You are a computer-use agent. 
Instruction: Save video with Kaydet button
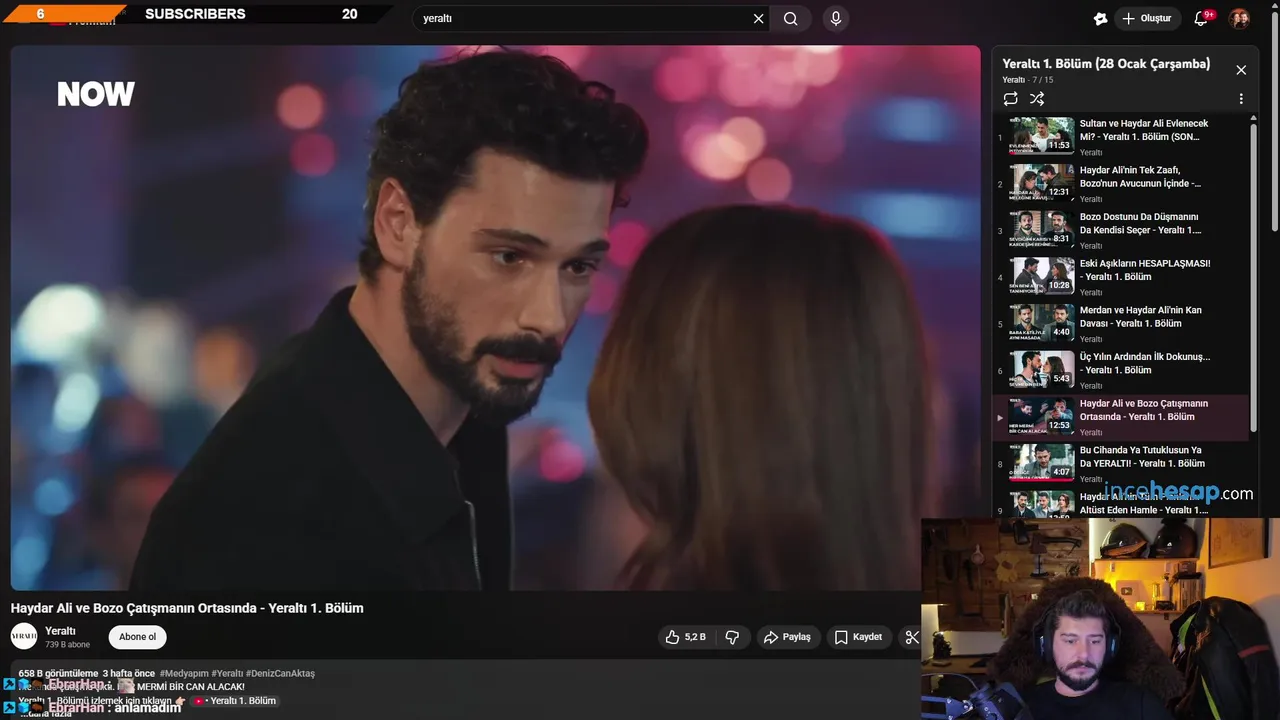[x=858, y=637]
